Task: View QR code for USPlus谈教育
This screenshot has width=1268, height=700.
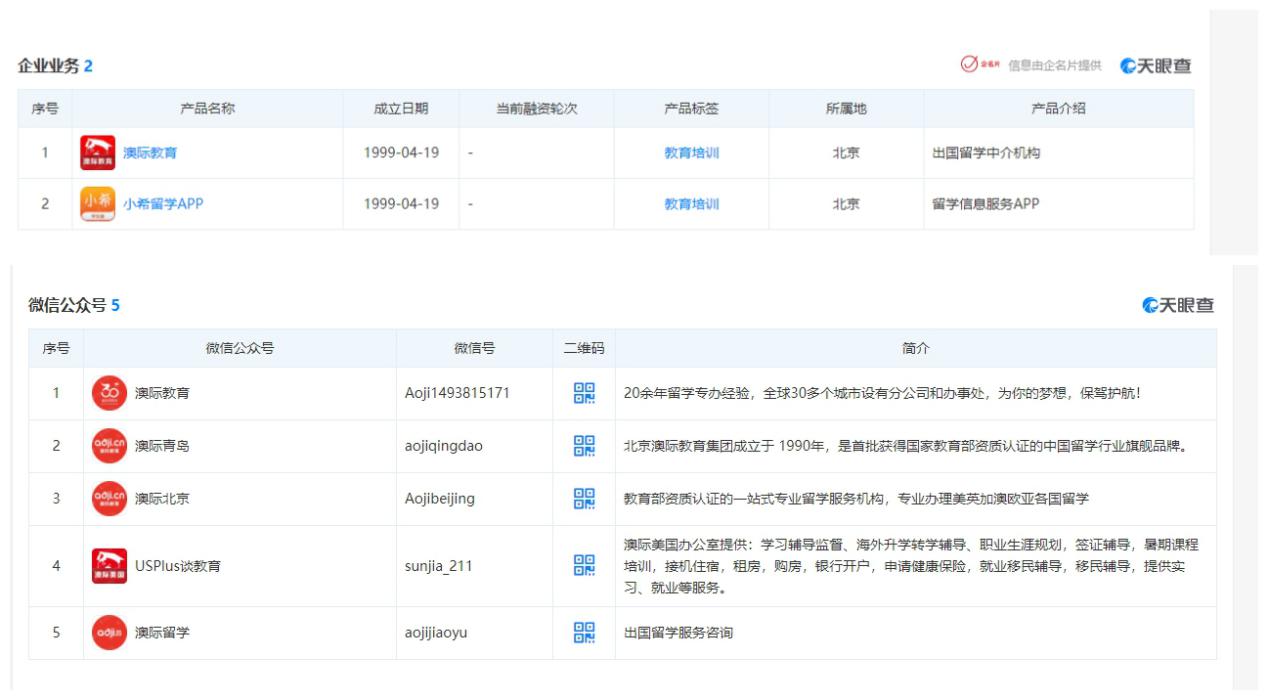Action: click(584, 566)
